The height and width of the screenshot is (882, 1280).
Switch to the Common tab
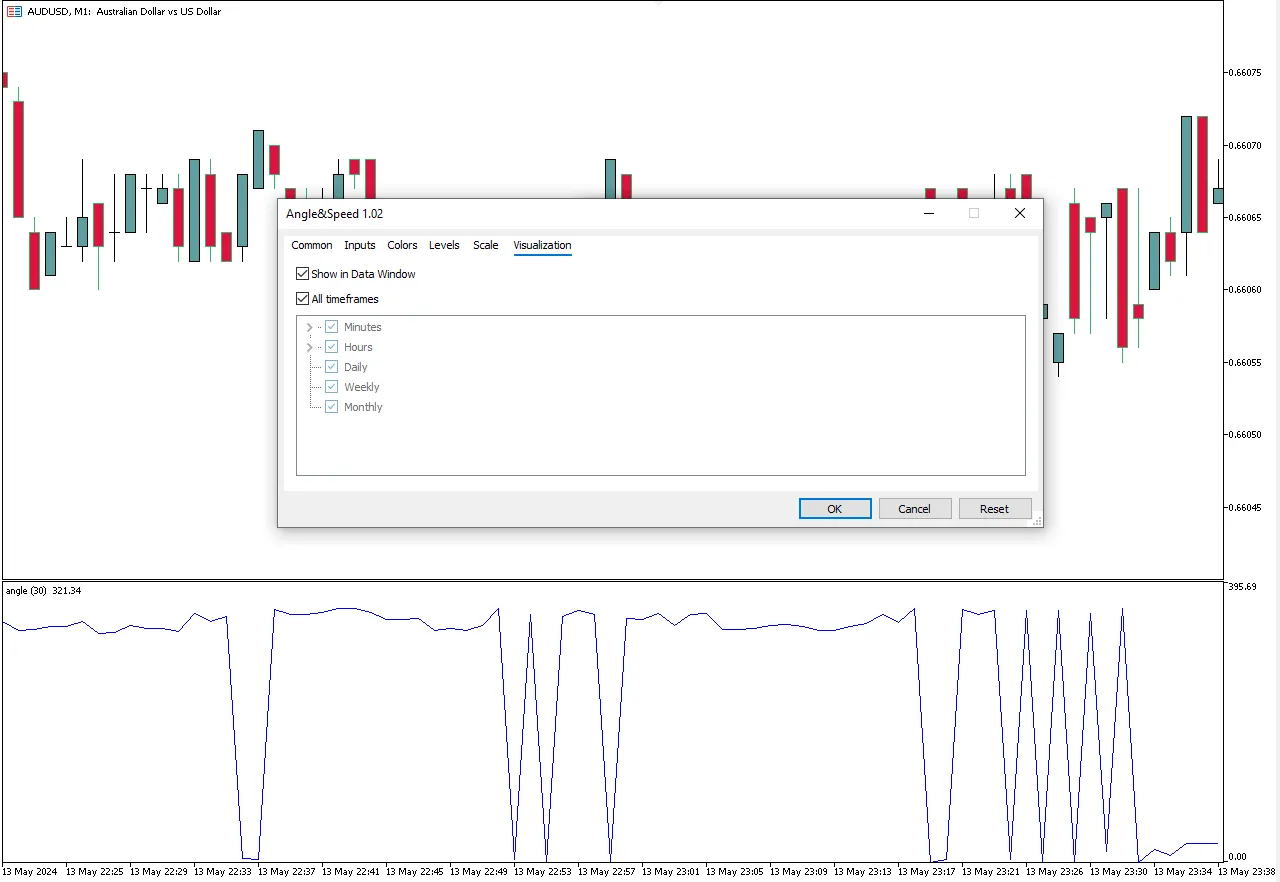(x=312, y=245)
